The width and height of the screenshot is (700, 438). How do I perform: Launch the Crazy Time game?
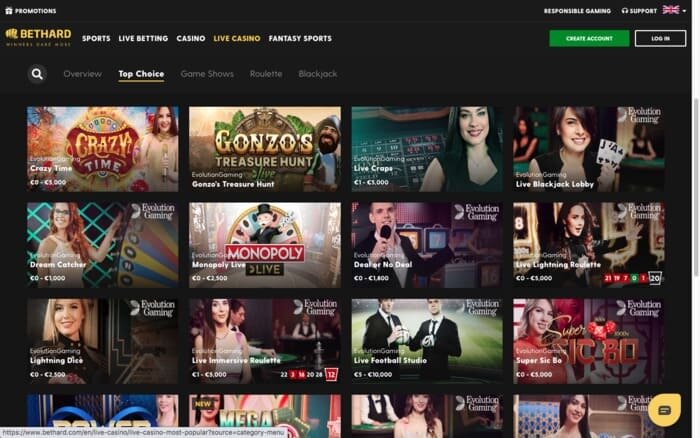(103, 149)
